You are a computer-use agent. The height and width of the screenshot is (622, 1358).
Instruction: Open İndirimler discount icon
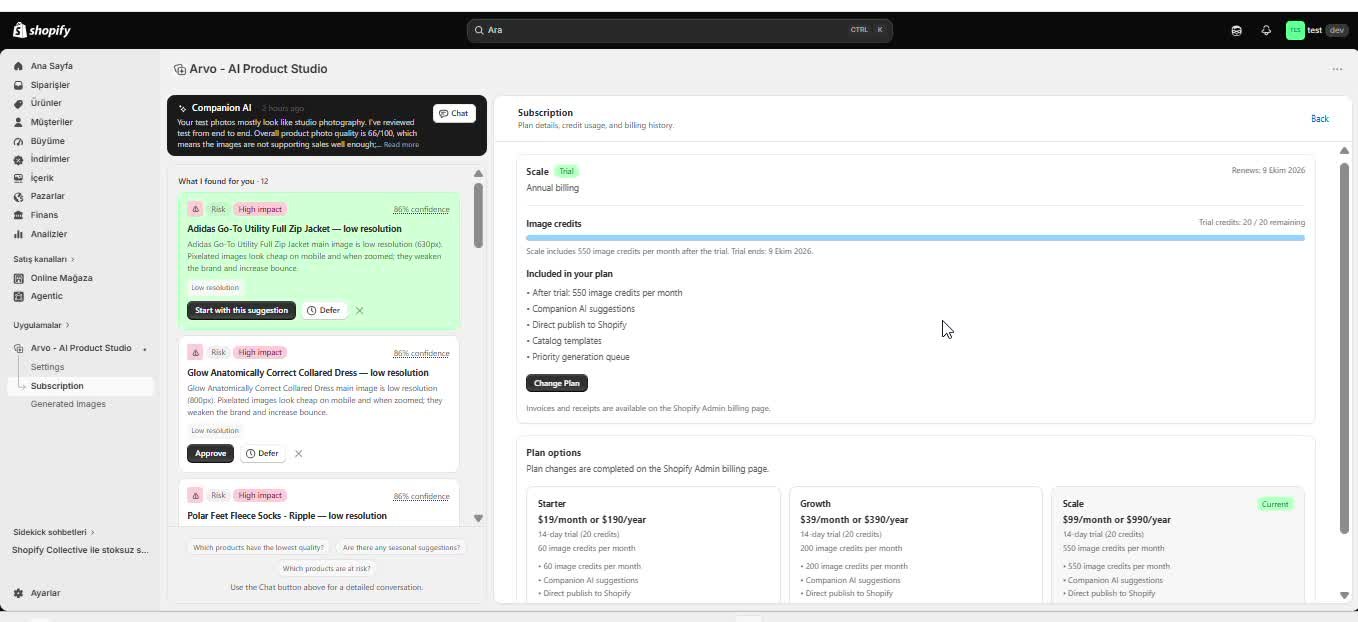[x=18, y=159]
